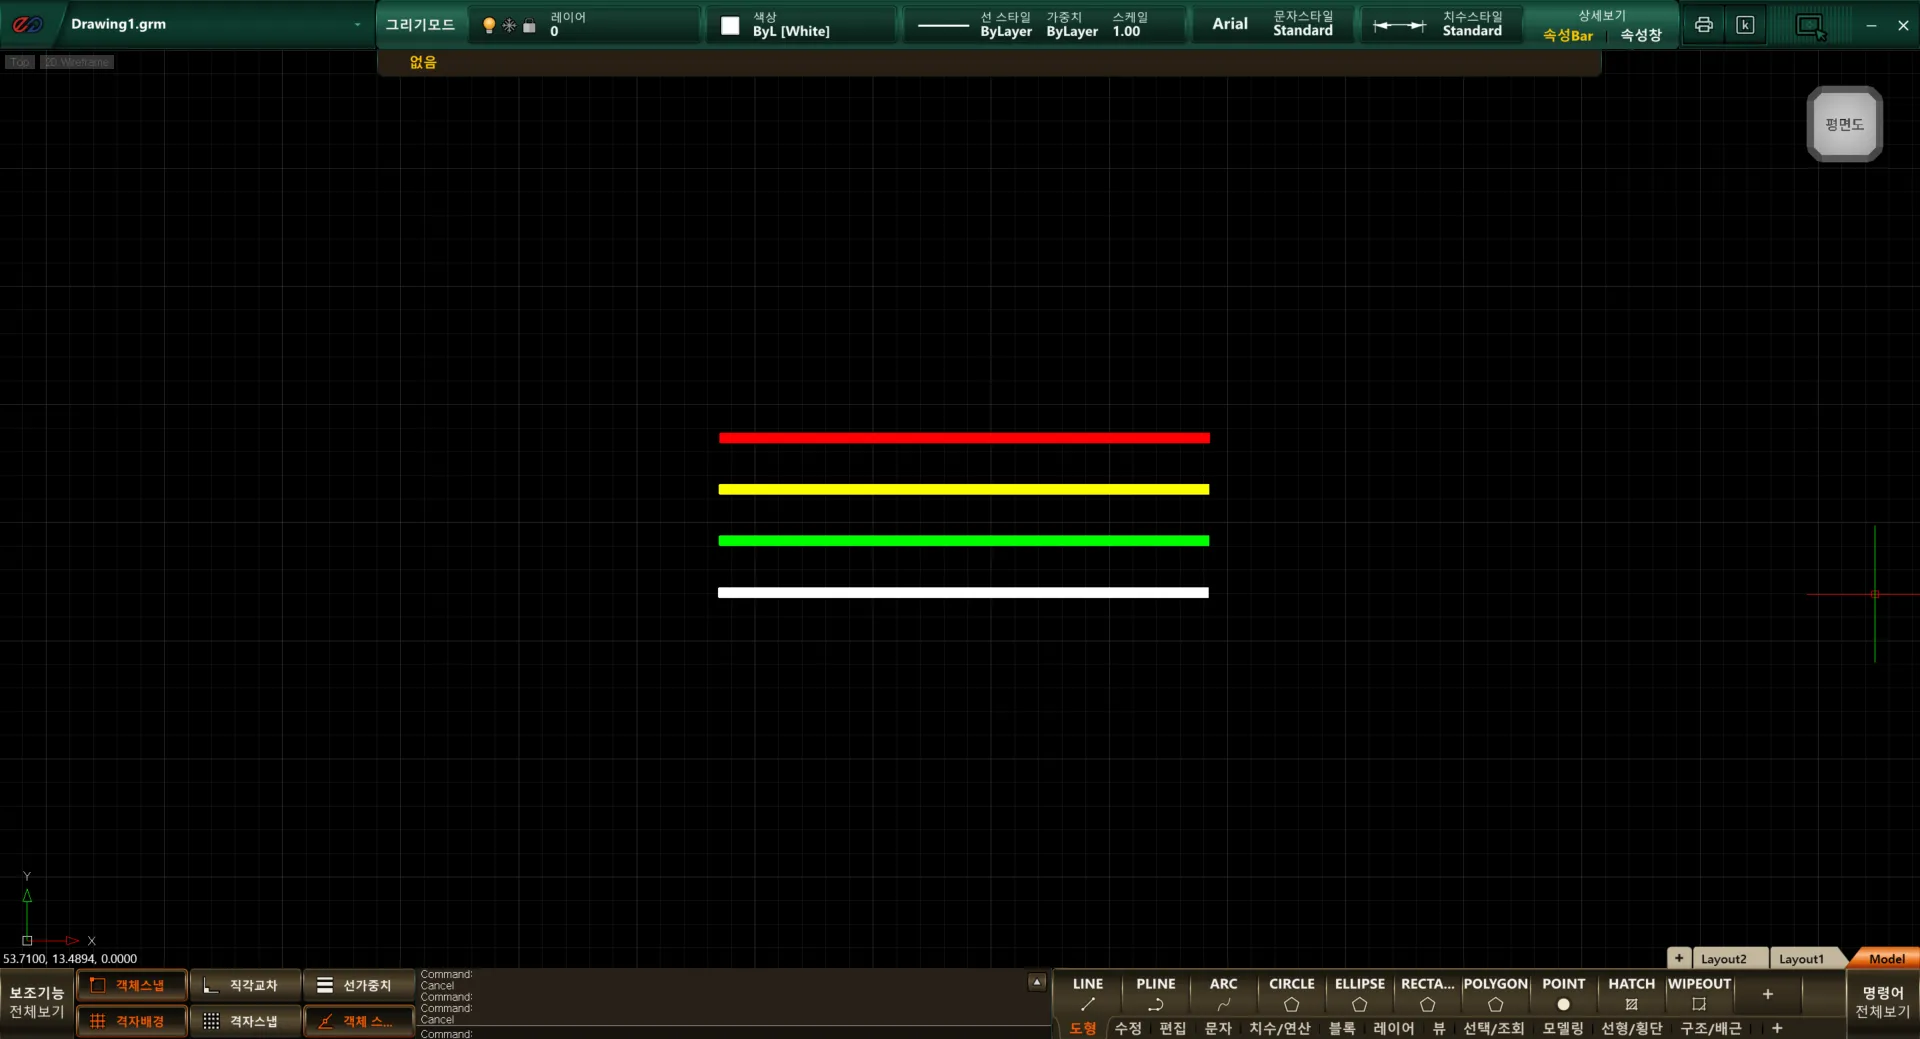Switch to the Layout1 tab

click(x=1801, y=958)
